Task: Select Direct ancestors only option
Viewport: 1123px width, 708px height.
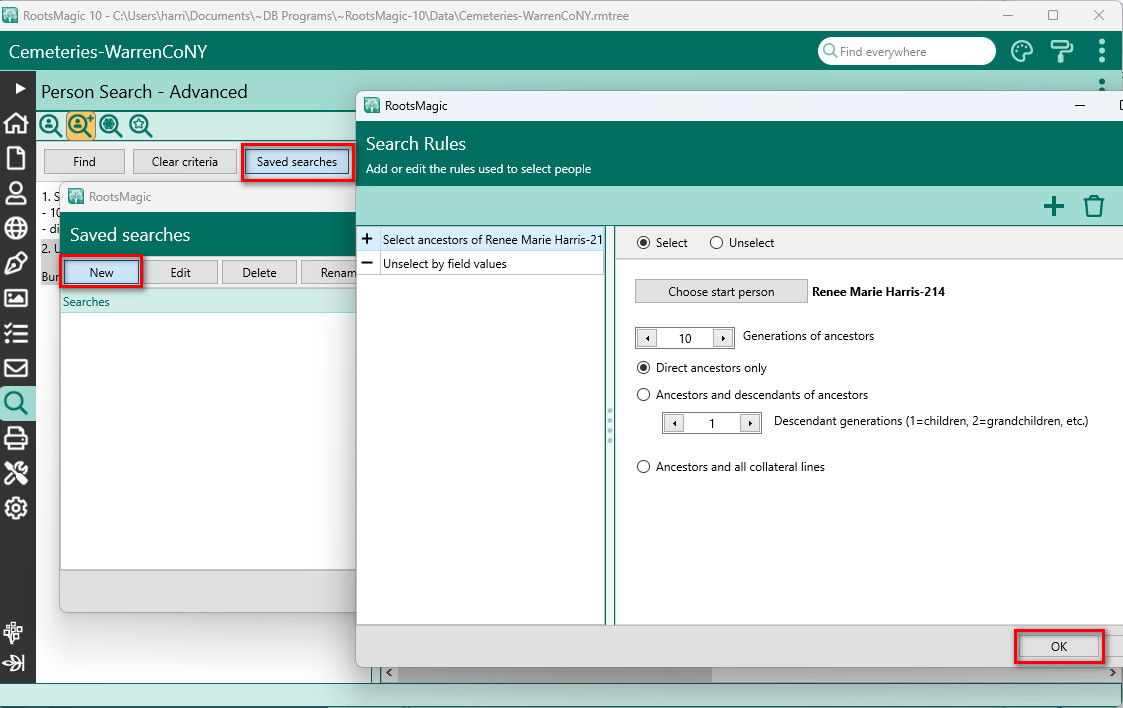Action: click(702, 368)
